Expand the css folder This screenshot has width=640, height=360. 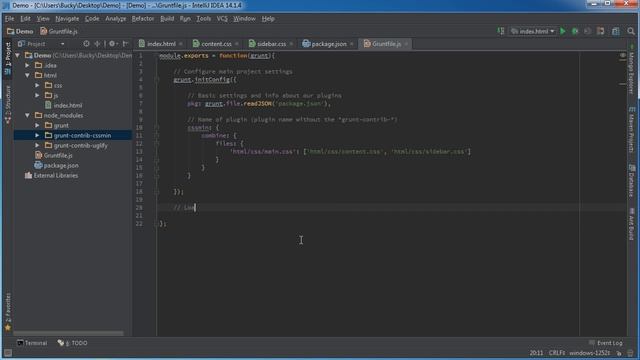[x=37, y=85]
